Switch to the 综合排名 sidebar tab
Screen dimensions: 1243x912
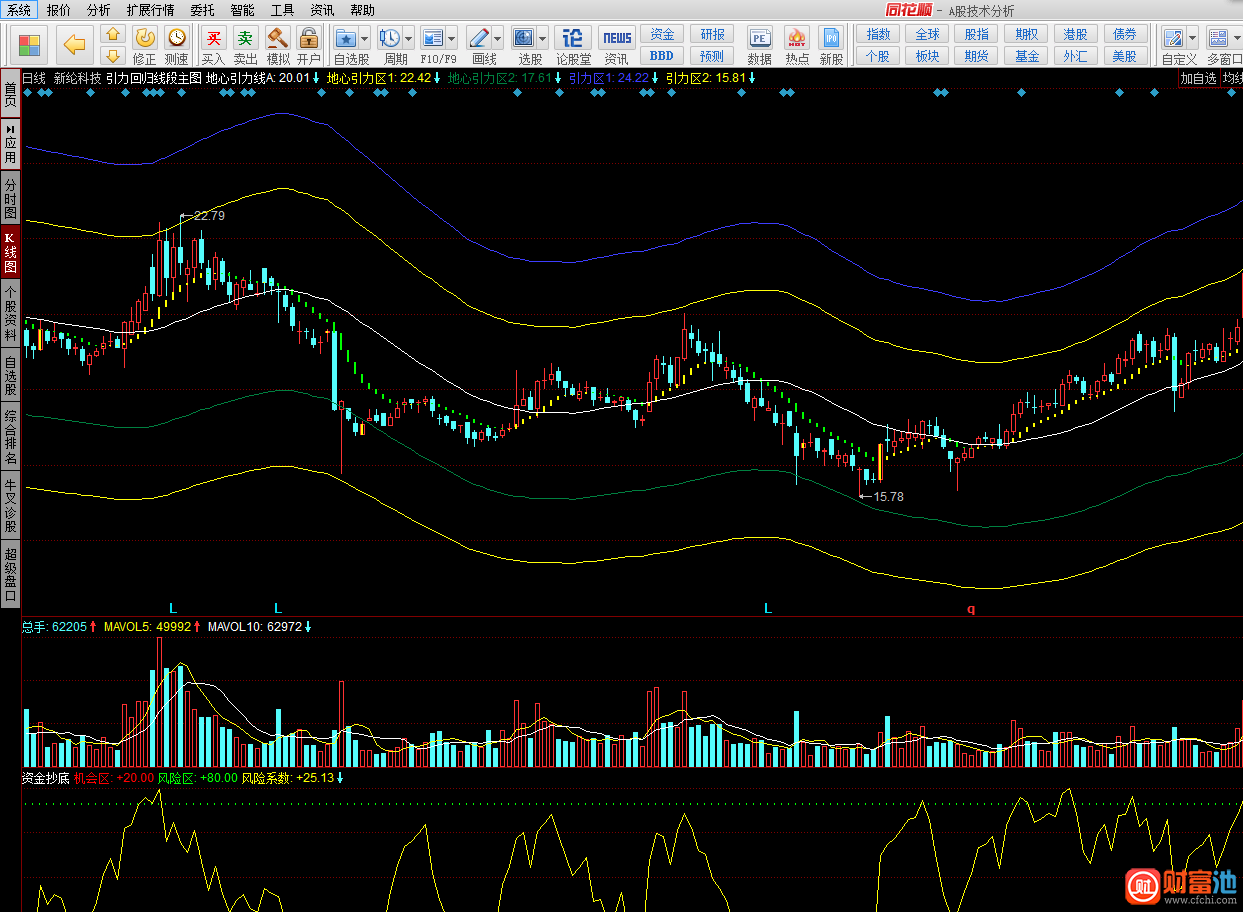click(10, 438)
